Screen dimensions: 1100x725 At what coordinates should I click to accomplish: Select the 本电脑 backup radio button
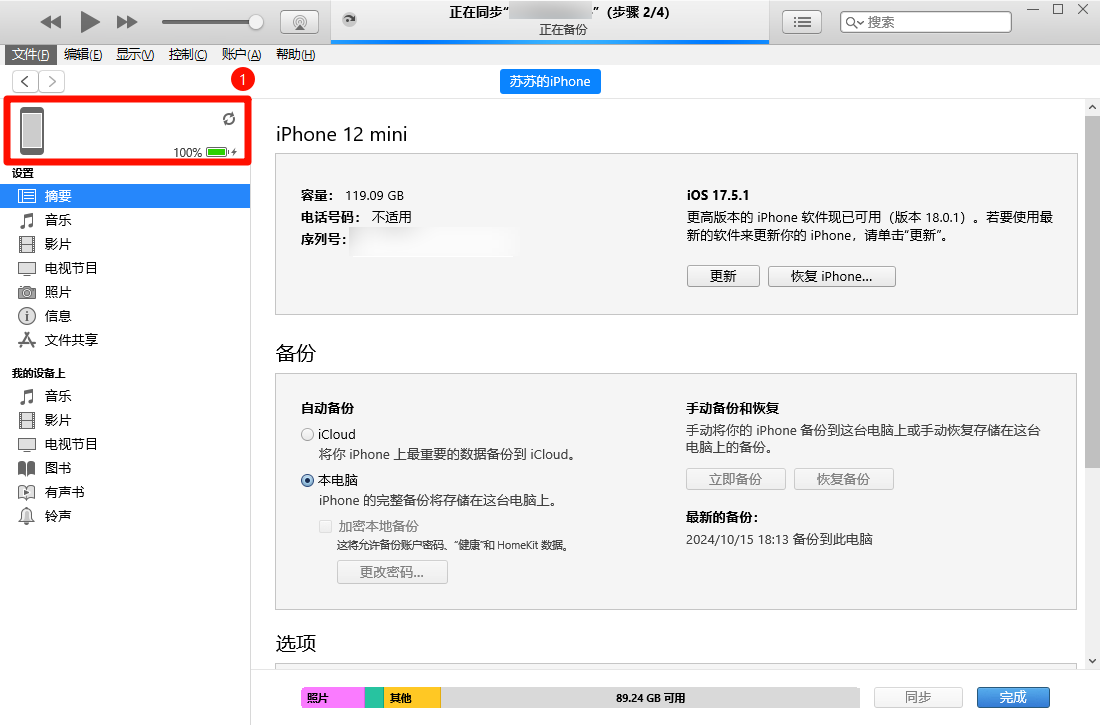(307, 480)
